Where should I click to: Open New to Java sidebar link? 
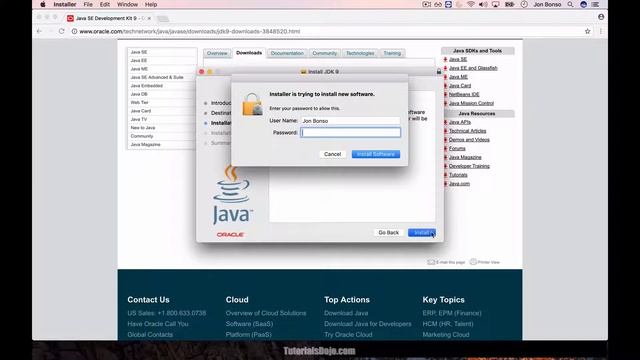coord(143,128)
